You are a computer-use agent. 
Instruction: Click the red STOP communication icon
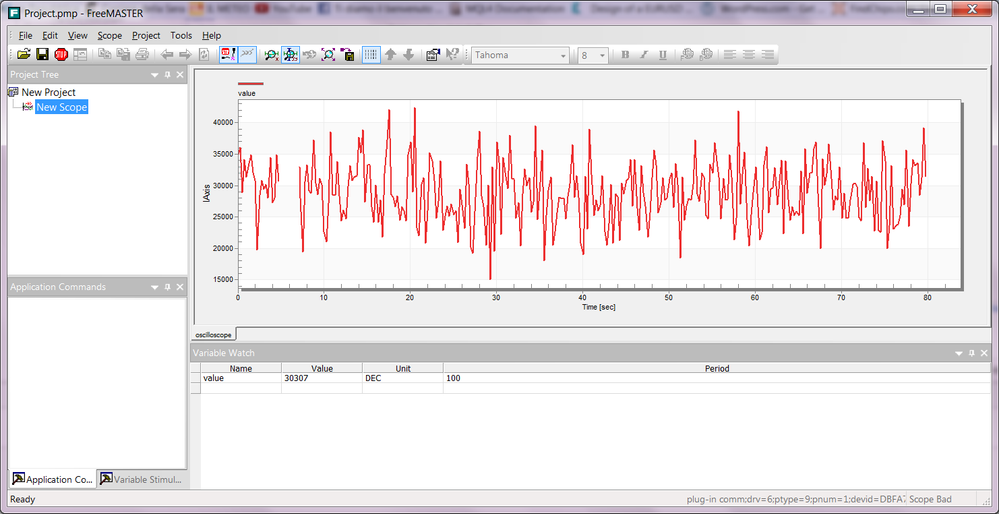61,55
